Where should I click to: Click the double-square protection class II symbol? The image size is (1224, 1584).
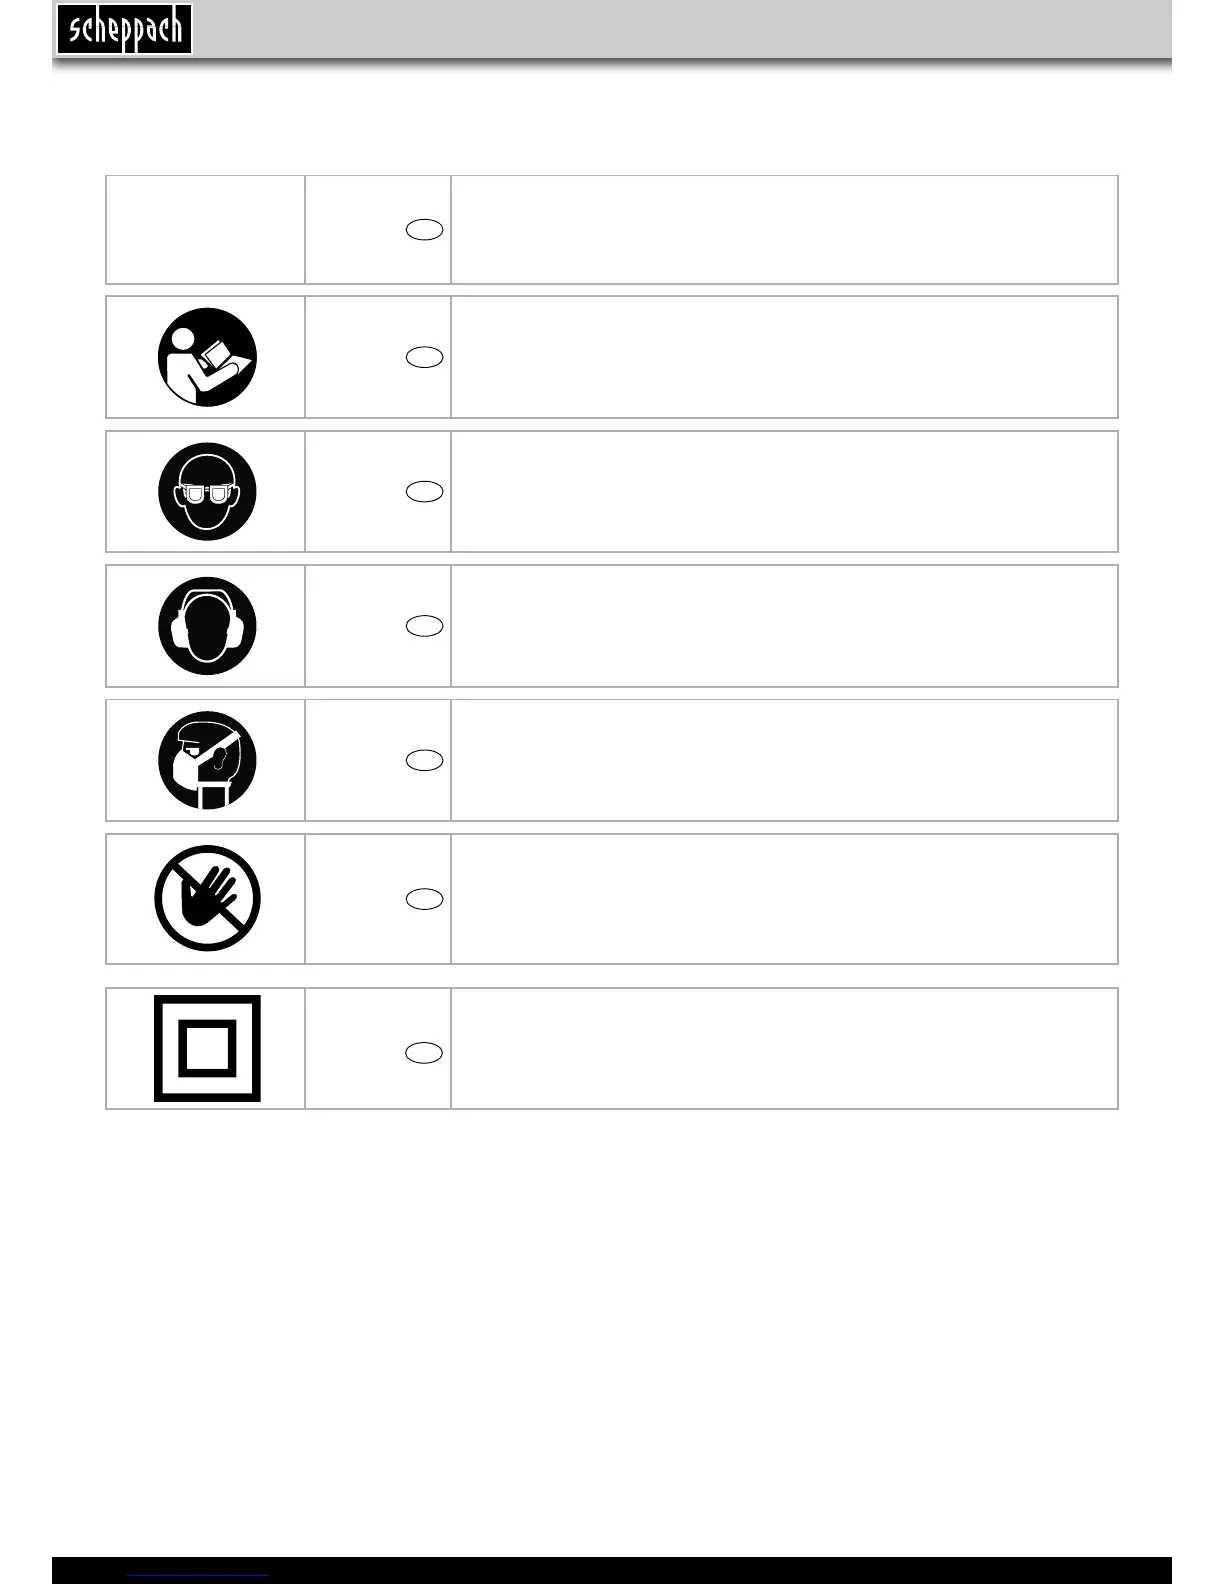click(x=207, y=1048)
